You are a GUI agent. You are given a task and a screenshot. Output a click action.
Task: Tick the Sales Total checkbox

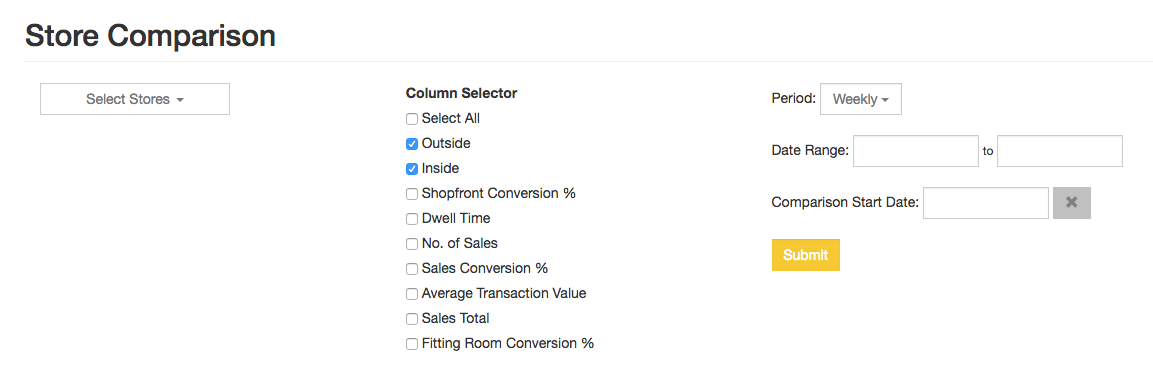pos(412,319)
